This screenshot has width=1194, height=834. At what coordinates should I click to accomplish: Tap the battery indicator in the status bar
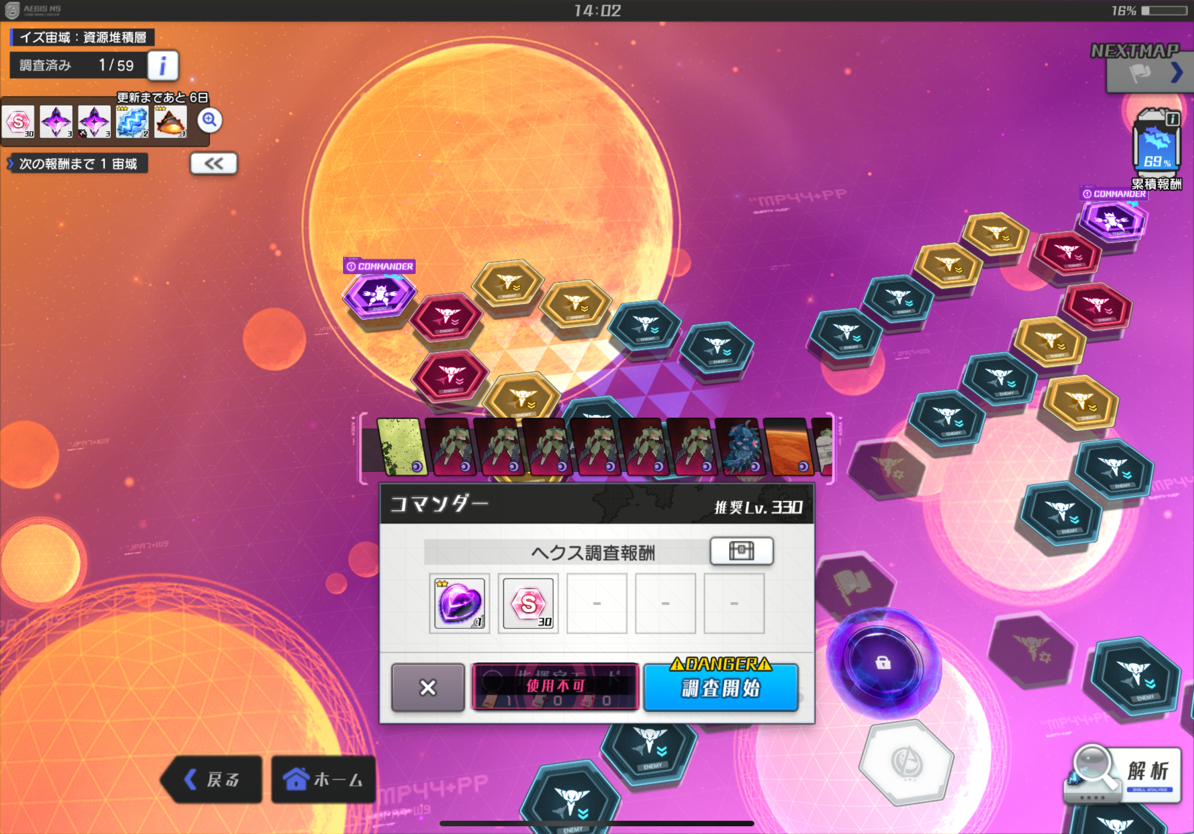1164,11
